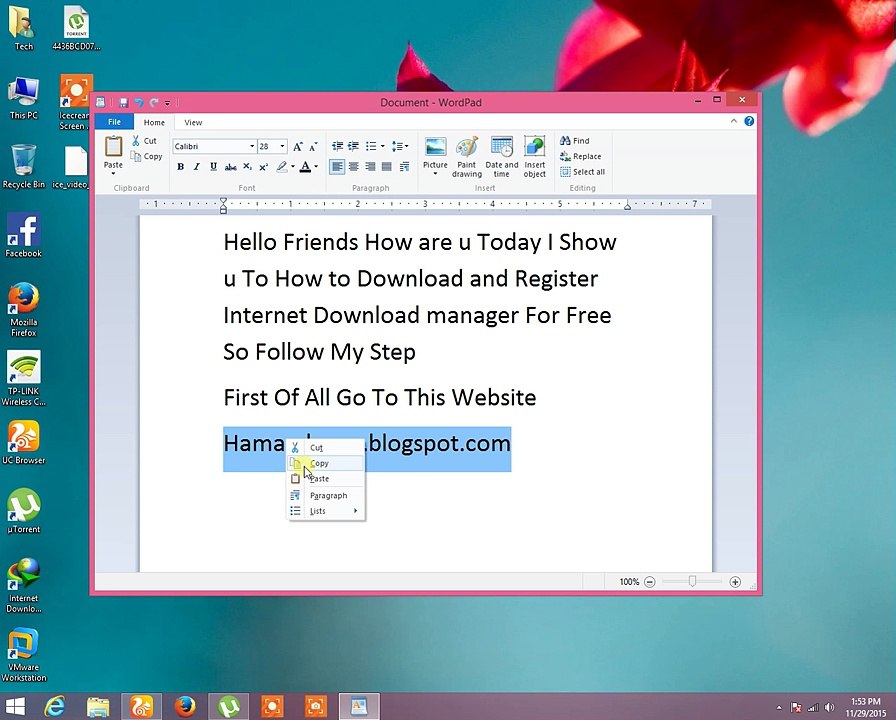Click Replace in the Editing group
Image resolution: width=896 pixels, height=720 pixels.
point(581,156)
